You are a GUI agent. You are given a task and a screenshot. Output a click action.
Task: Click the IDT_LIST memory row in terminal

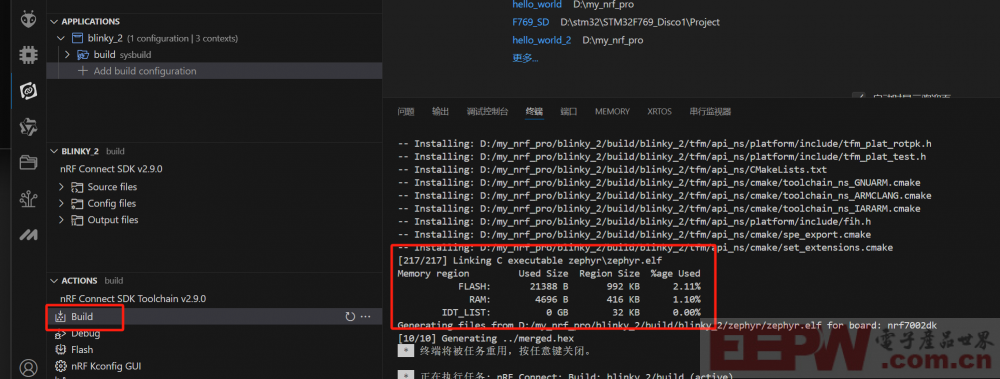pyautogui.click(x=548, y=313)
